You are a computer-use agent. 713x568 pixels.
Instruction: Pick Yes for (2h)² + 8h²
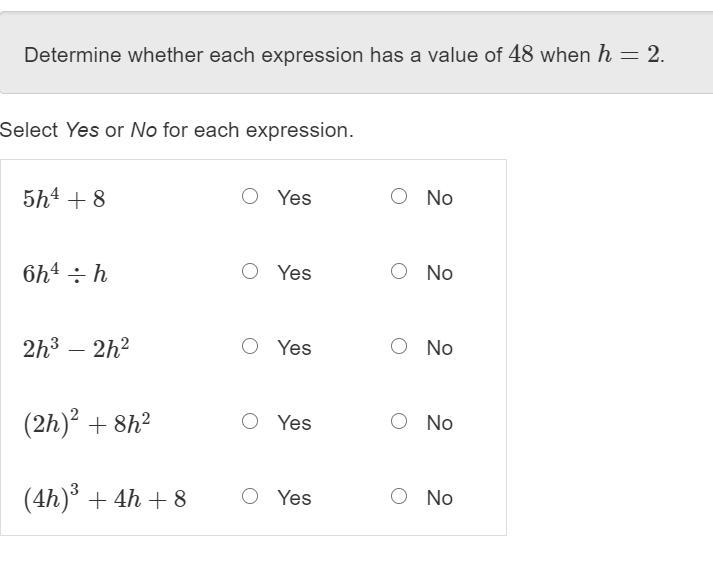[250, 422]
